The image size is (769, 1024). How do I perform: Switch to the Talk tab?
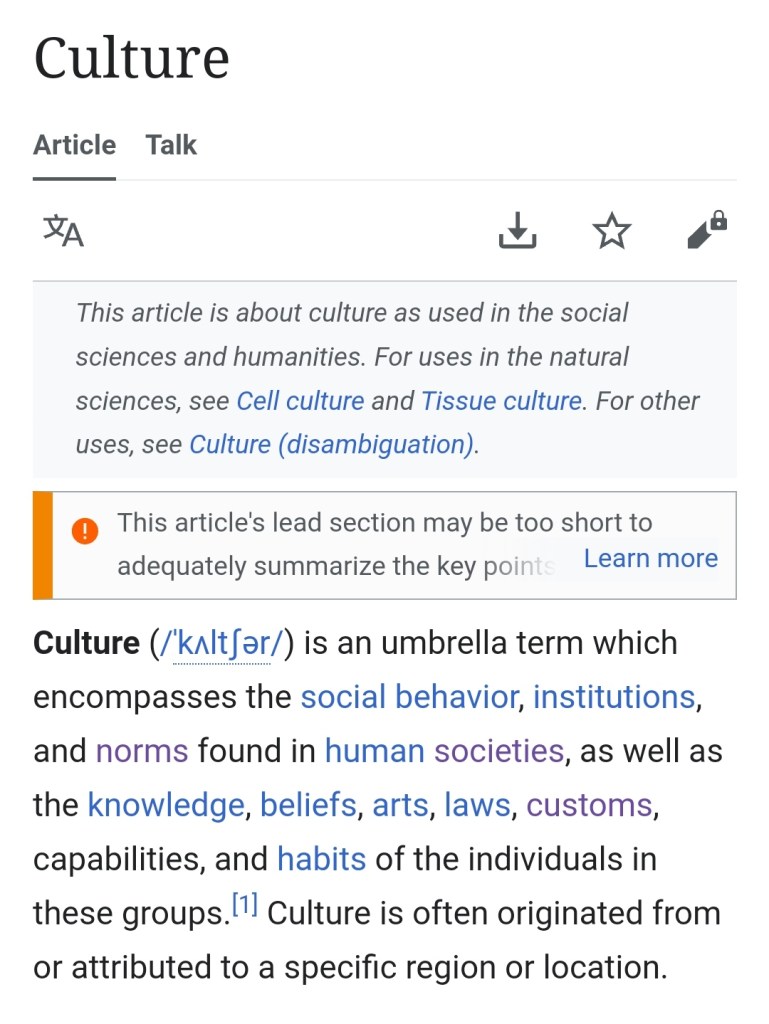(x=171, y=145)
